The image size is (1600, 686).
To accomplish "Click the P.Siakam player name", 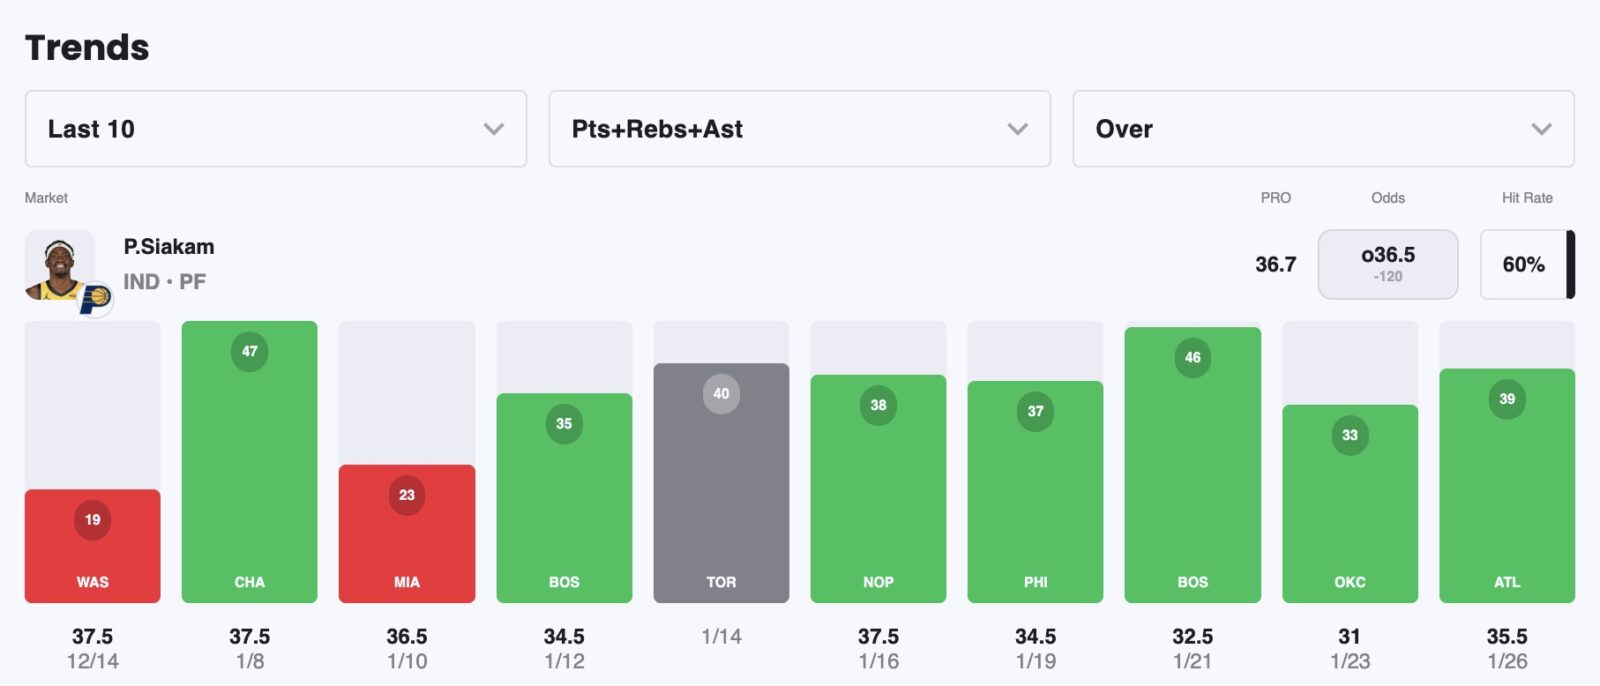I will [x=169, y=247].
